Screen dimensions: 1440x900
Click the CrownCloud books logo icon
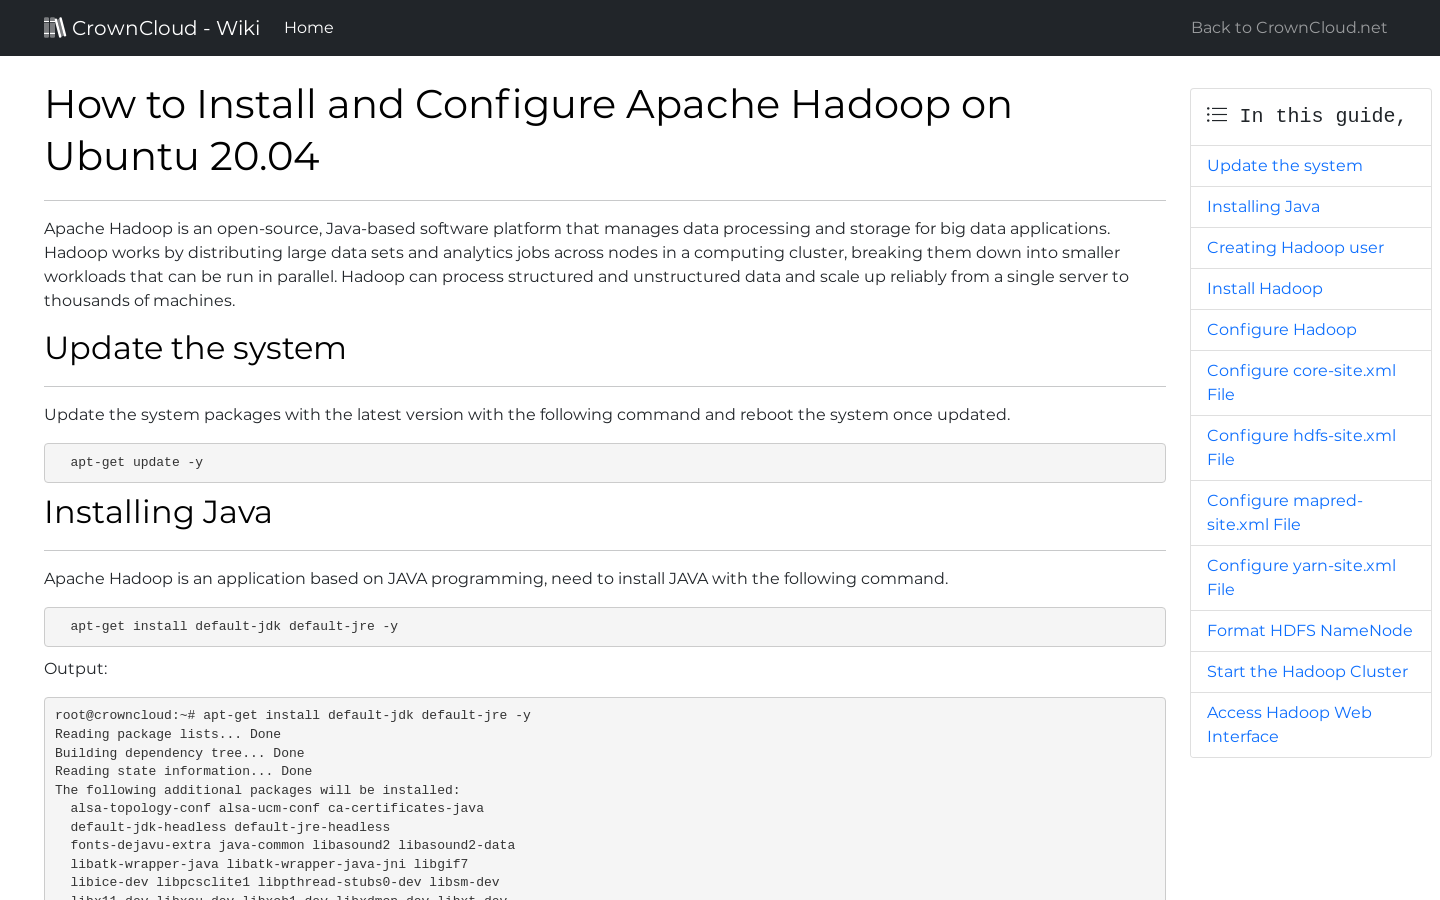coord(55,28)
